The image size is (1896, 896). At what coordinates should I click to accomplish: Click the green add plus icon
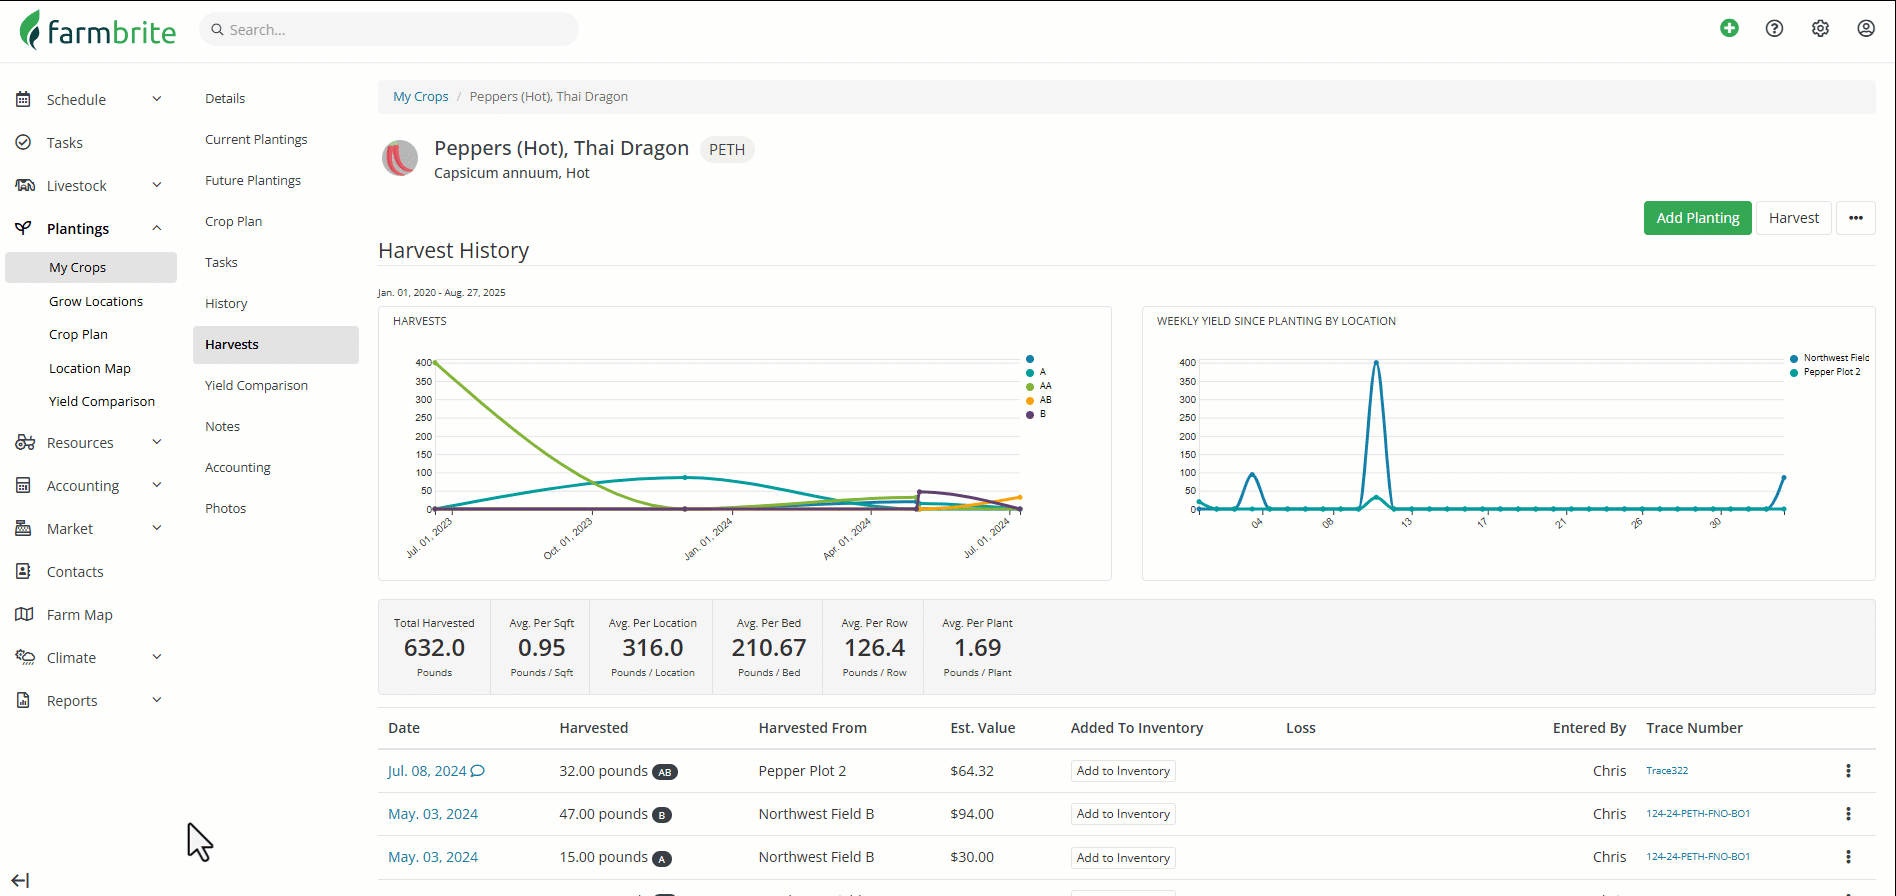click(1729, 28)
